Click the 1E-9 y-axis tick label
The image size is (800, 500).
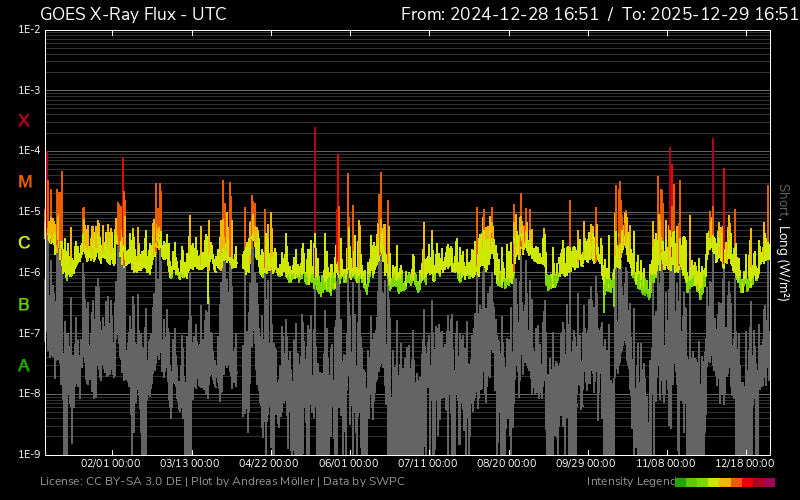click(x=28, y=454)
